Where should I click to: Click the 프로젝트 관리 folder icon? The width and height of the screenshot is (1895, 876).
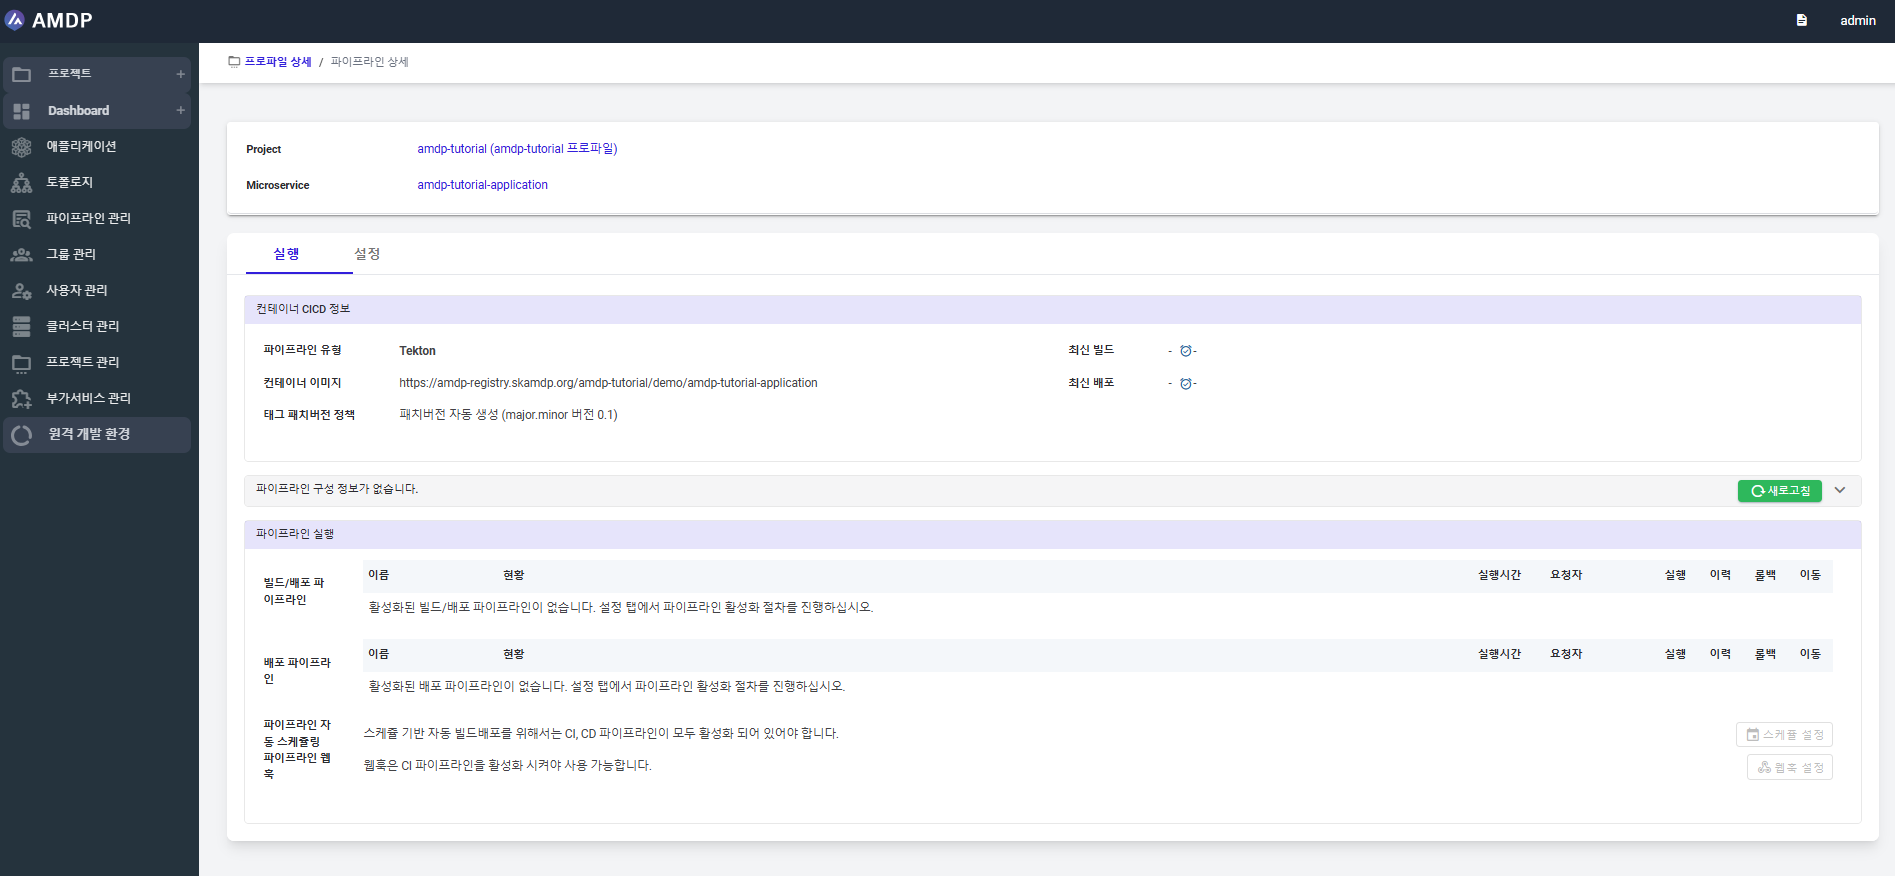21,362
